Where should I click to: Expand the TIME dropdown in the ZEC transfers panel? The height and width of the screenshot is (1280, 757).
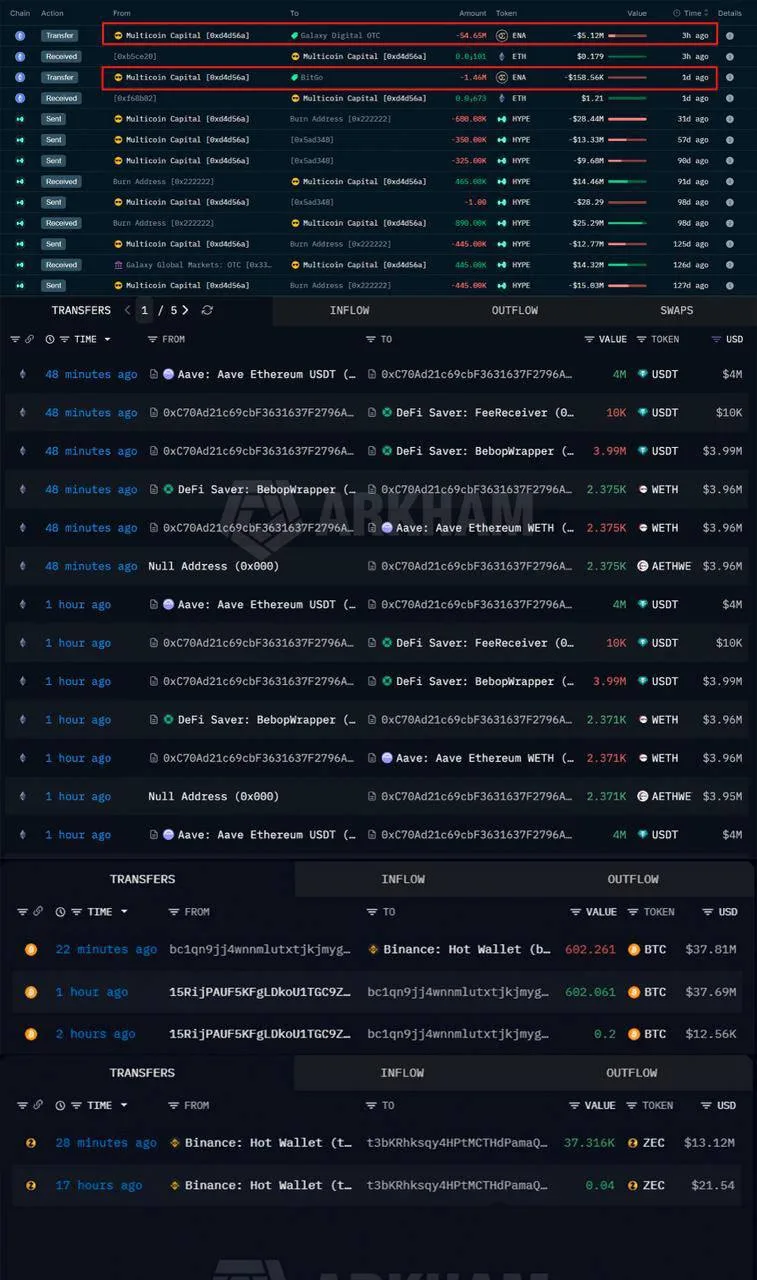coord(100,1105)
